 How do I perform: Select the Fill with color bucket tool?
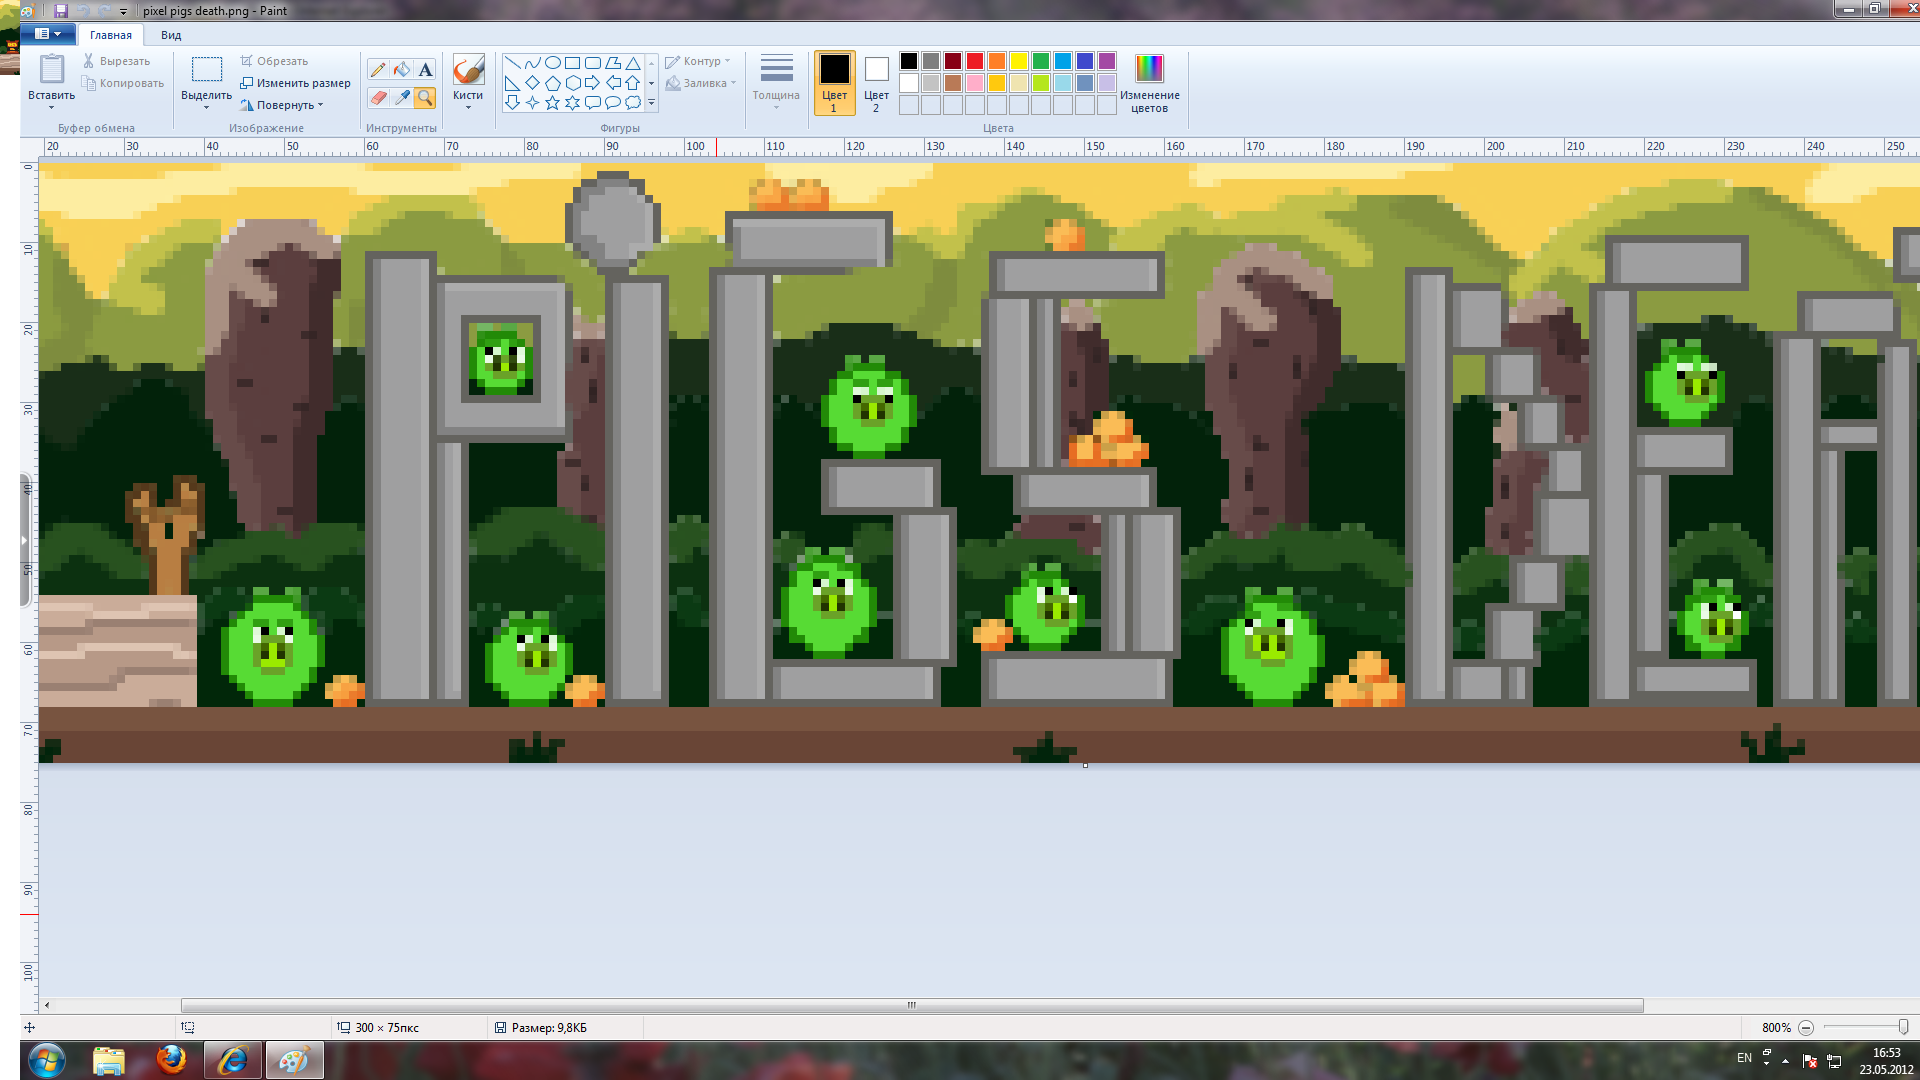click(x=401, y=69)
